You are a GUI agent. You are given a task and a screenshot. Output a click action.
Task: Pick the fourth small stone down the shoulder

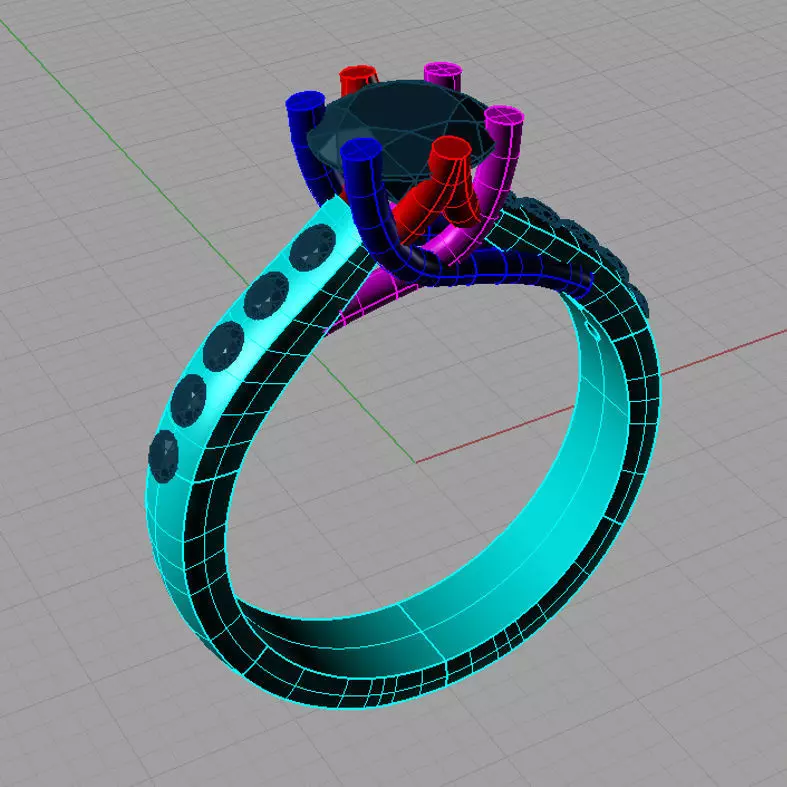tap(188, 400)
